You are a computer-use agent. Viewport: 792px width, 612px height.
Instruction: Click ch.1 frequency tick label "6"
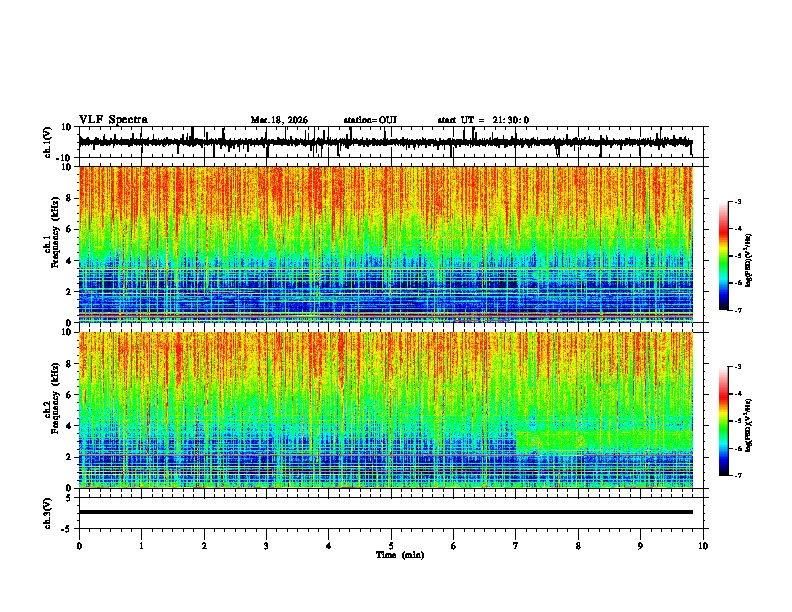point(69,229)
